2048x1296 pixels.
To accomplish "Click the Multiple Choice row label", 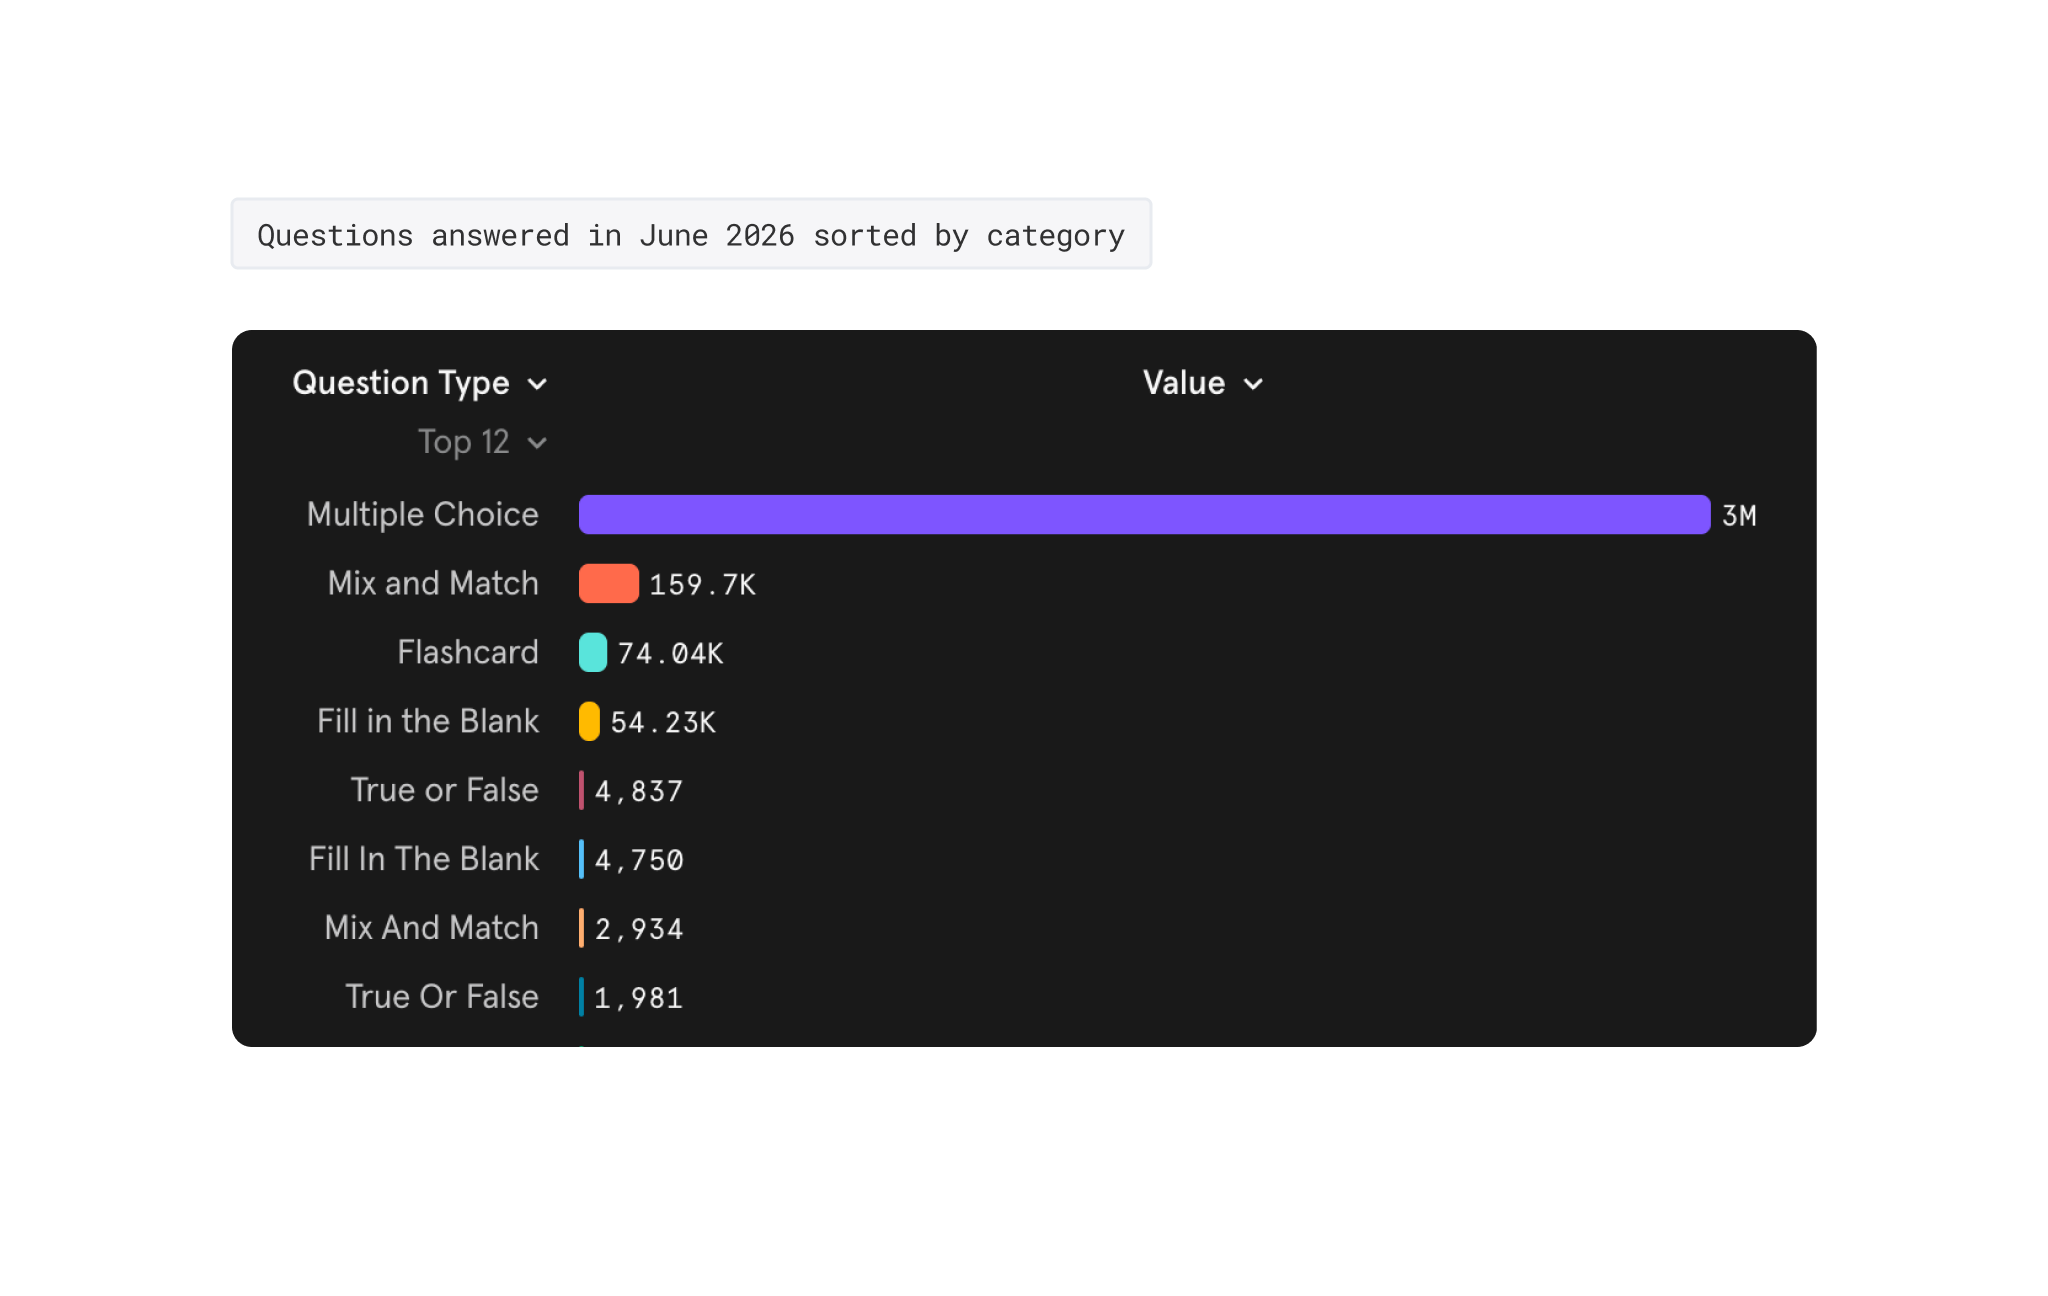I will pos(422,514).
